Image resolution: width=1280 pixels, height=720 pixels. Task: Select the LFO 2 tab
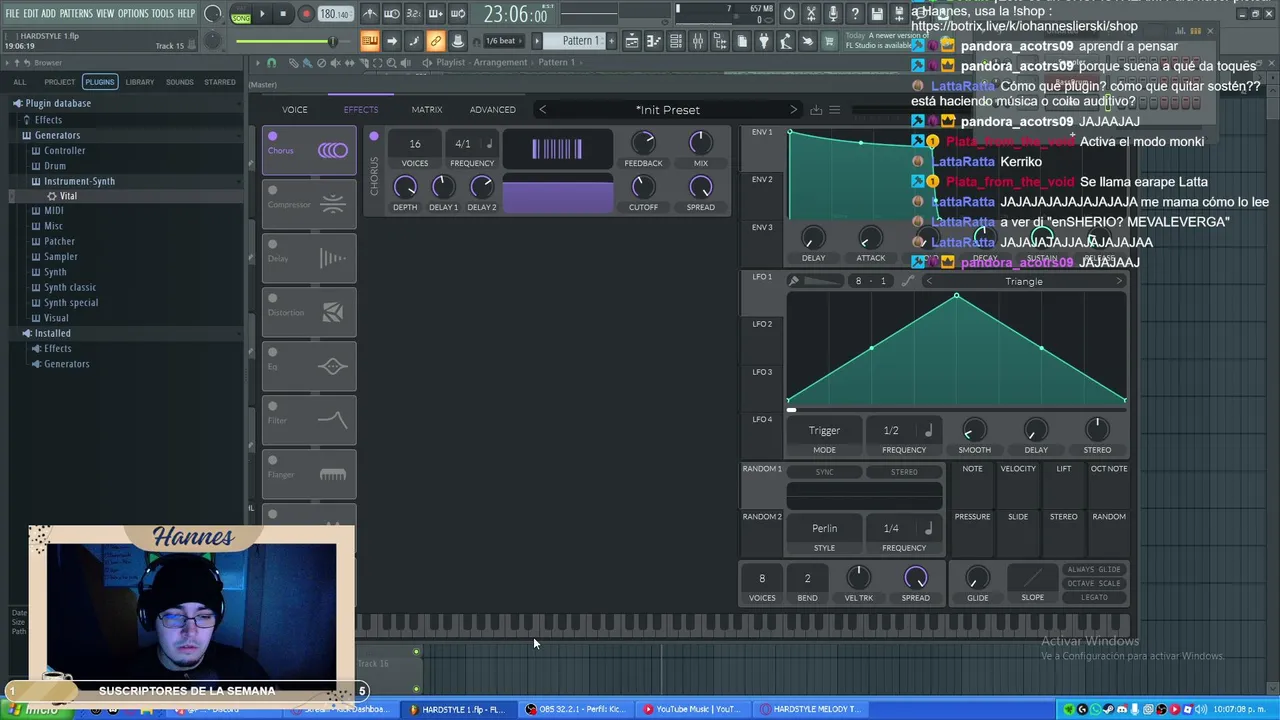[x=762, y=324]
